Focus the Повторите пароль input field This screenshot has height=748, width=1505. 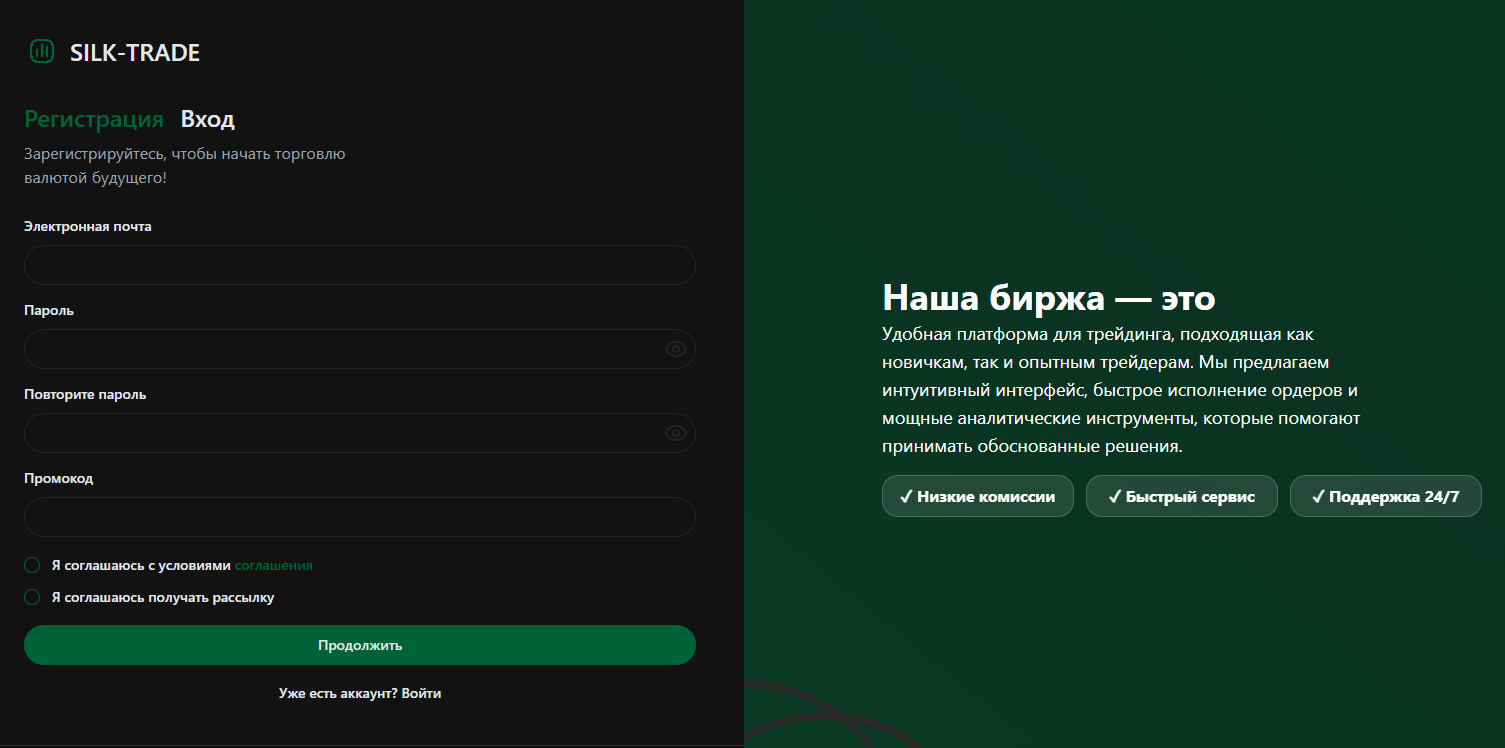click(x=360, y=433)
